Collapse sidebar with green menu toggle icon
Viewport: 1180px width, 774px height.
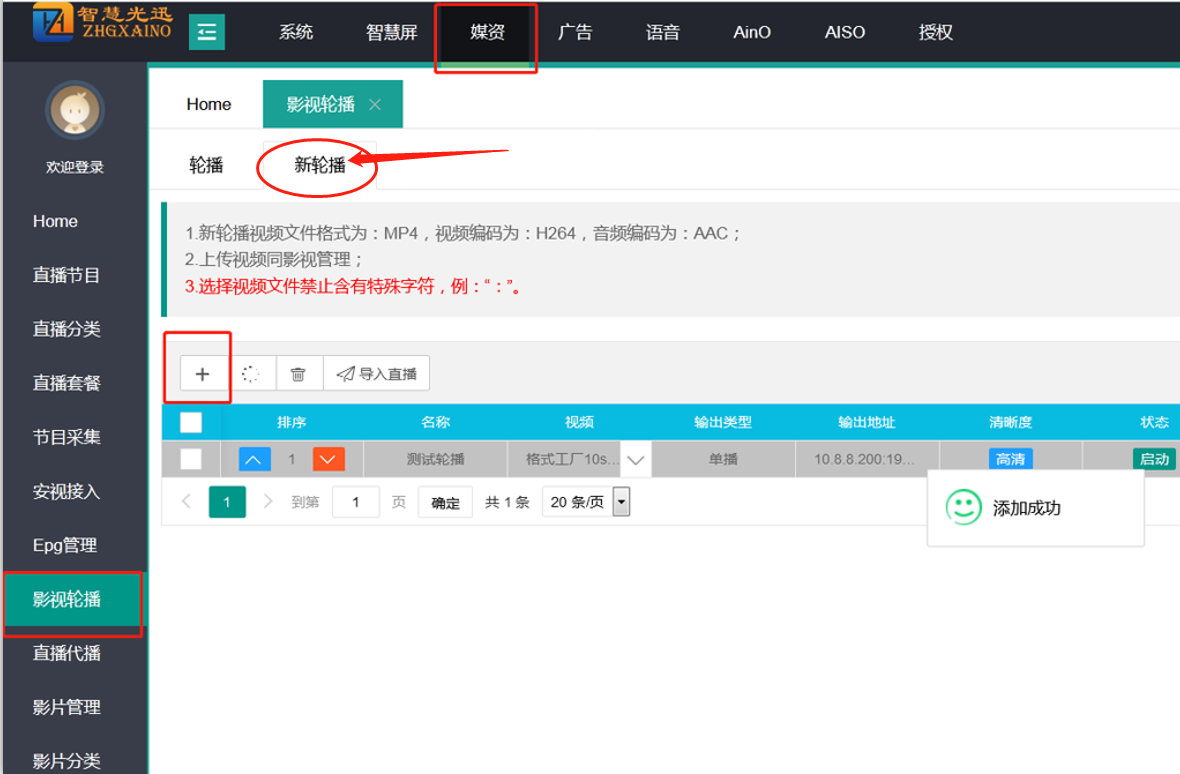207,32
